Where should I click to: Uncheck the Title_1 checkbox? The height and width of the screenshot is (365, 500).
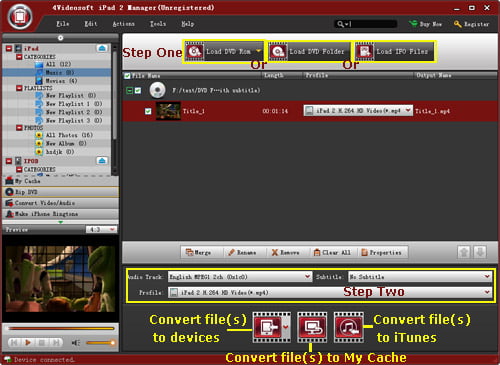[148, 111]
